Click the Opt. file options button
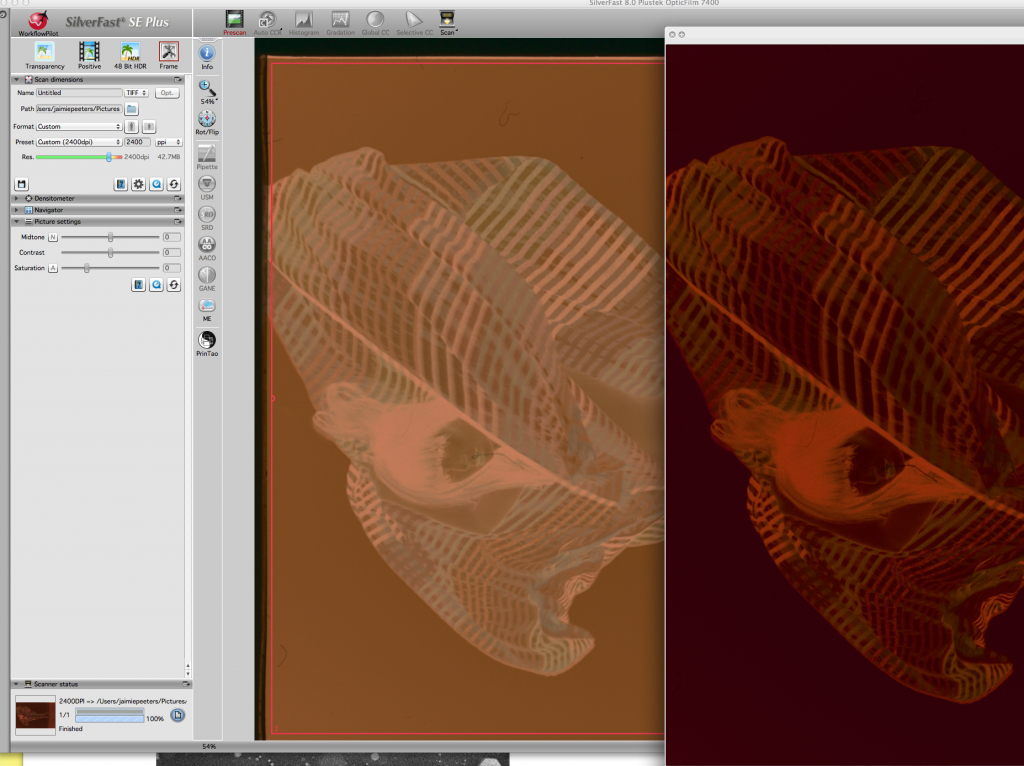 point(167,93)
